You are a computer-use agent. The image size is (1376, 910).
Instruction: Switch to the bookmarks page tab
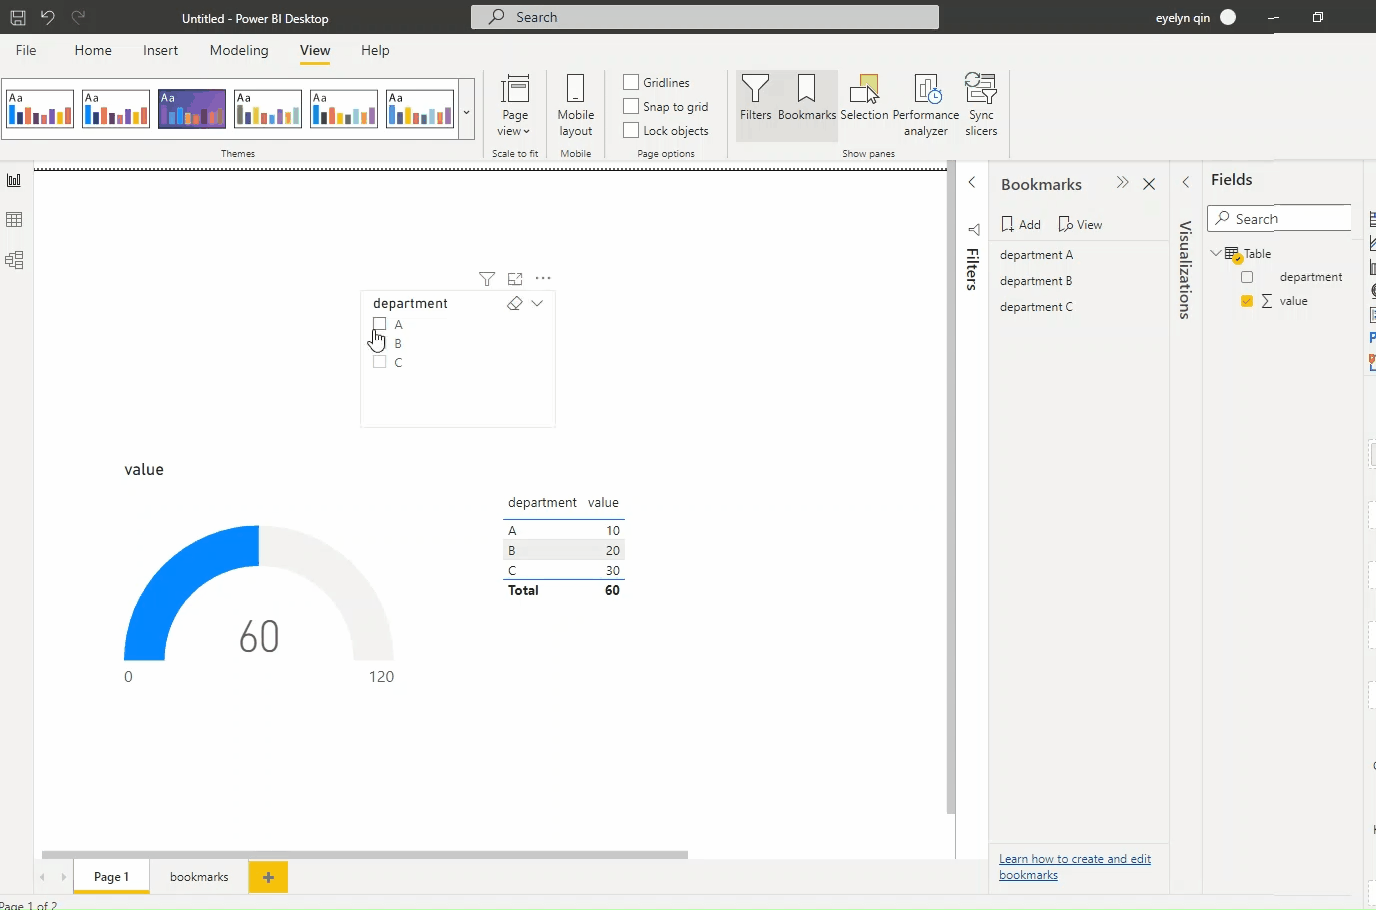(x=199, y=877)
